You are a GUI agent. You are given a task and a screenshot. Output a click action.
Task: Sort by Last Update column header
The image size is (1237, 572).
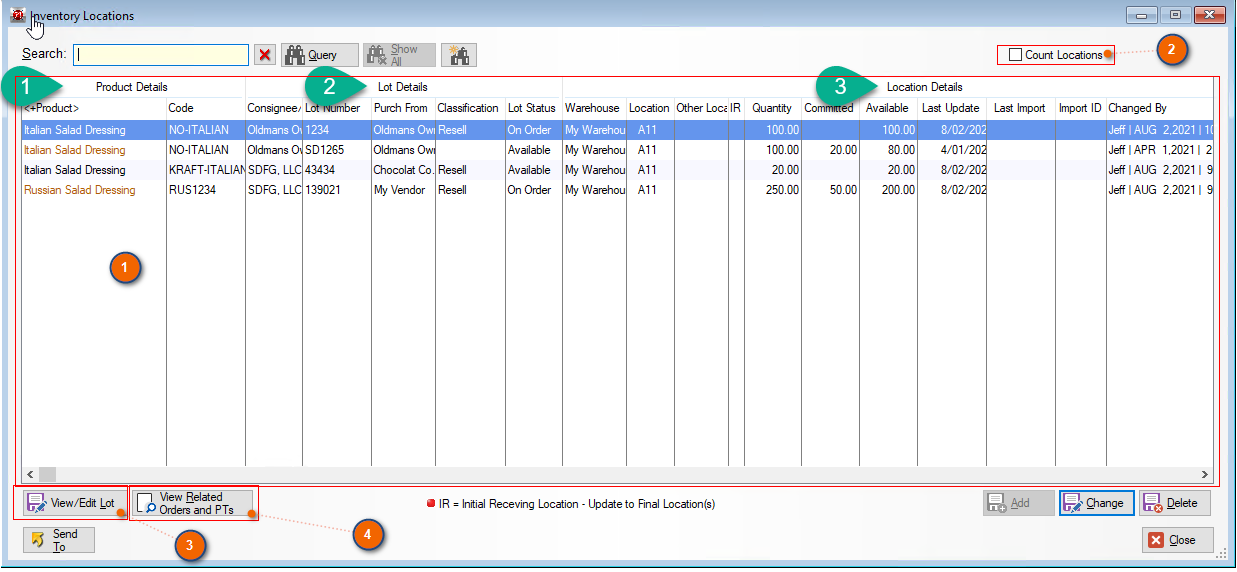[x=951, y=108]
